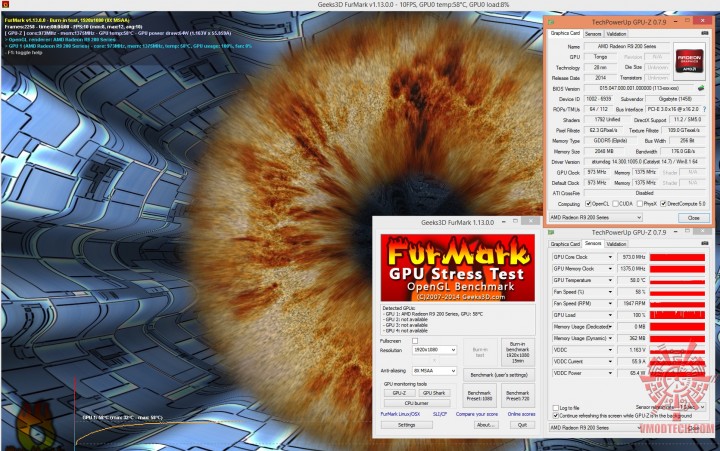Image resolution: width=720 pixels, height=451 pixels.
Task: Open GPU selector dropdown in Sensors window
Action: [596, 428]
